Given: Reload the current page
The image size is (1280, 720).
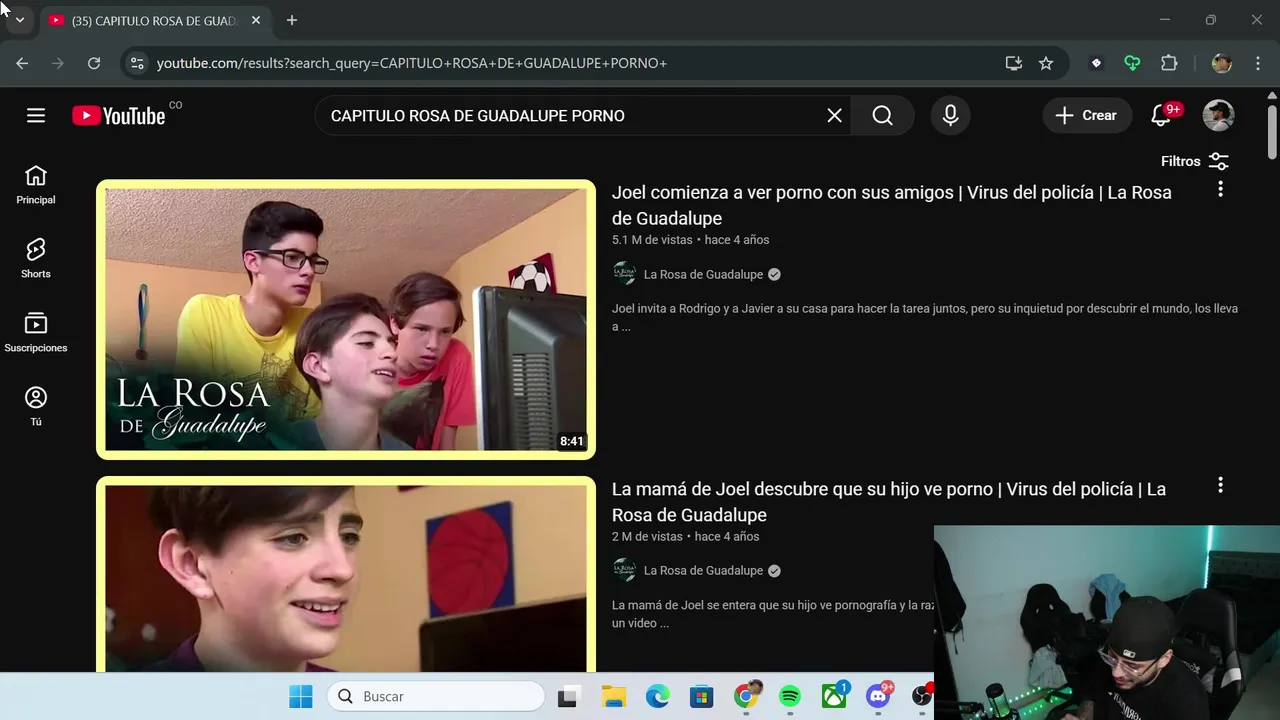Looking at the screenshot, I should click(x=94, y=63).
